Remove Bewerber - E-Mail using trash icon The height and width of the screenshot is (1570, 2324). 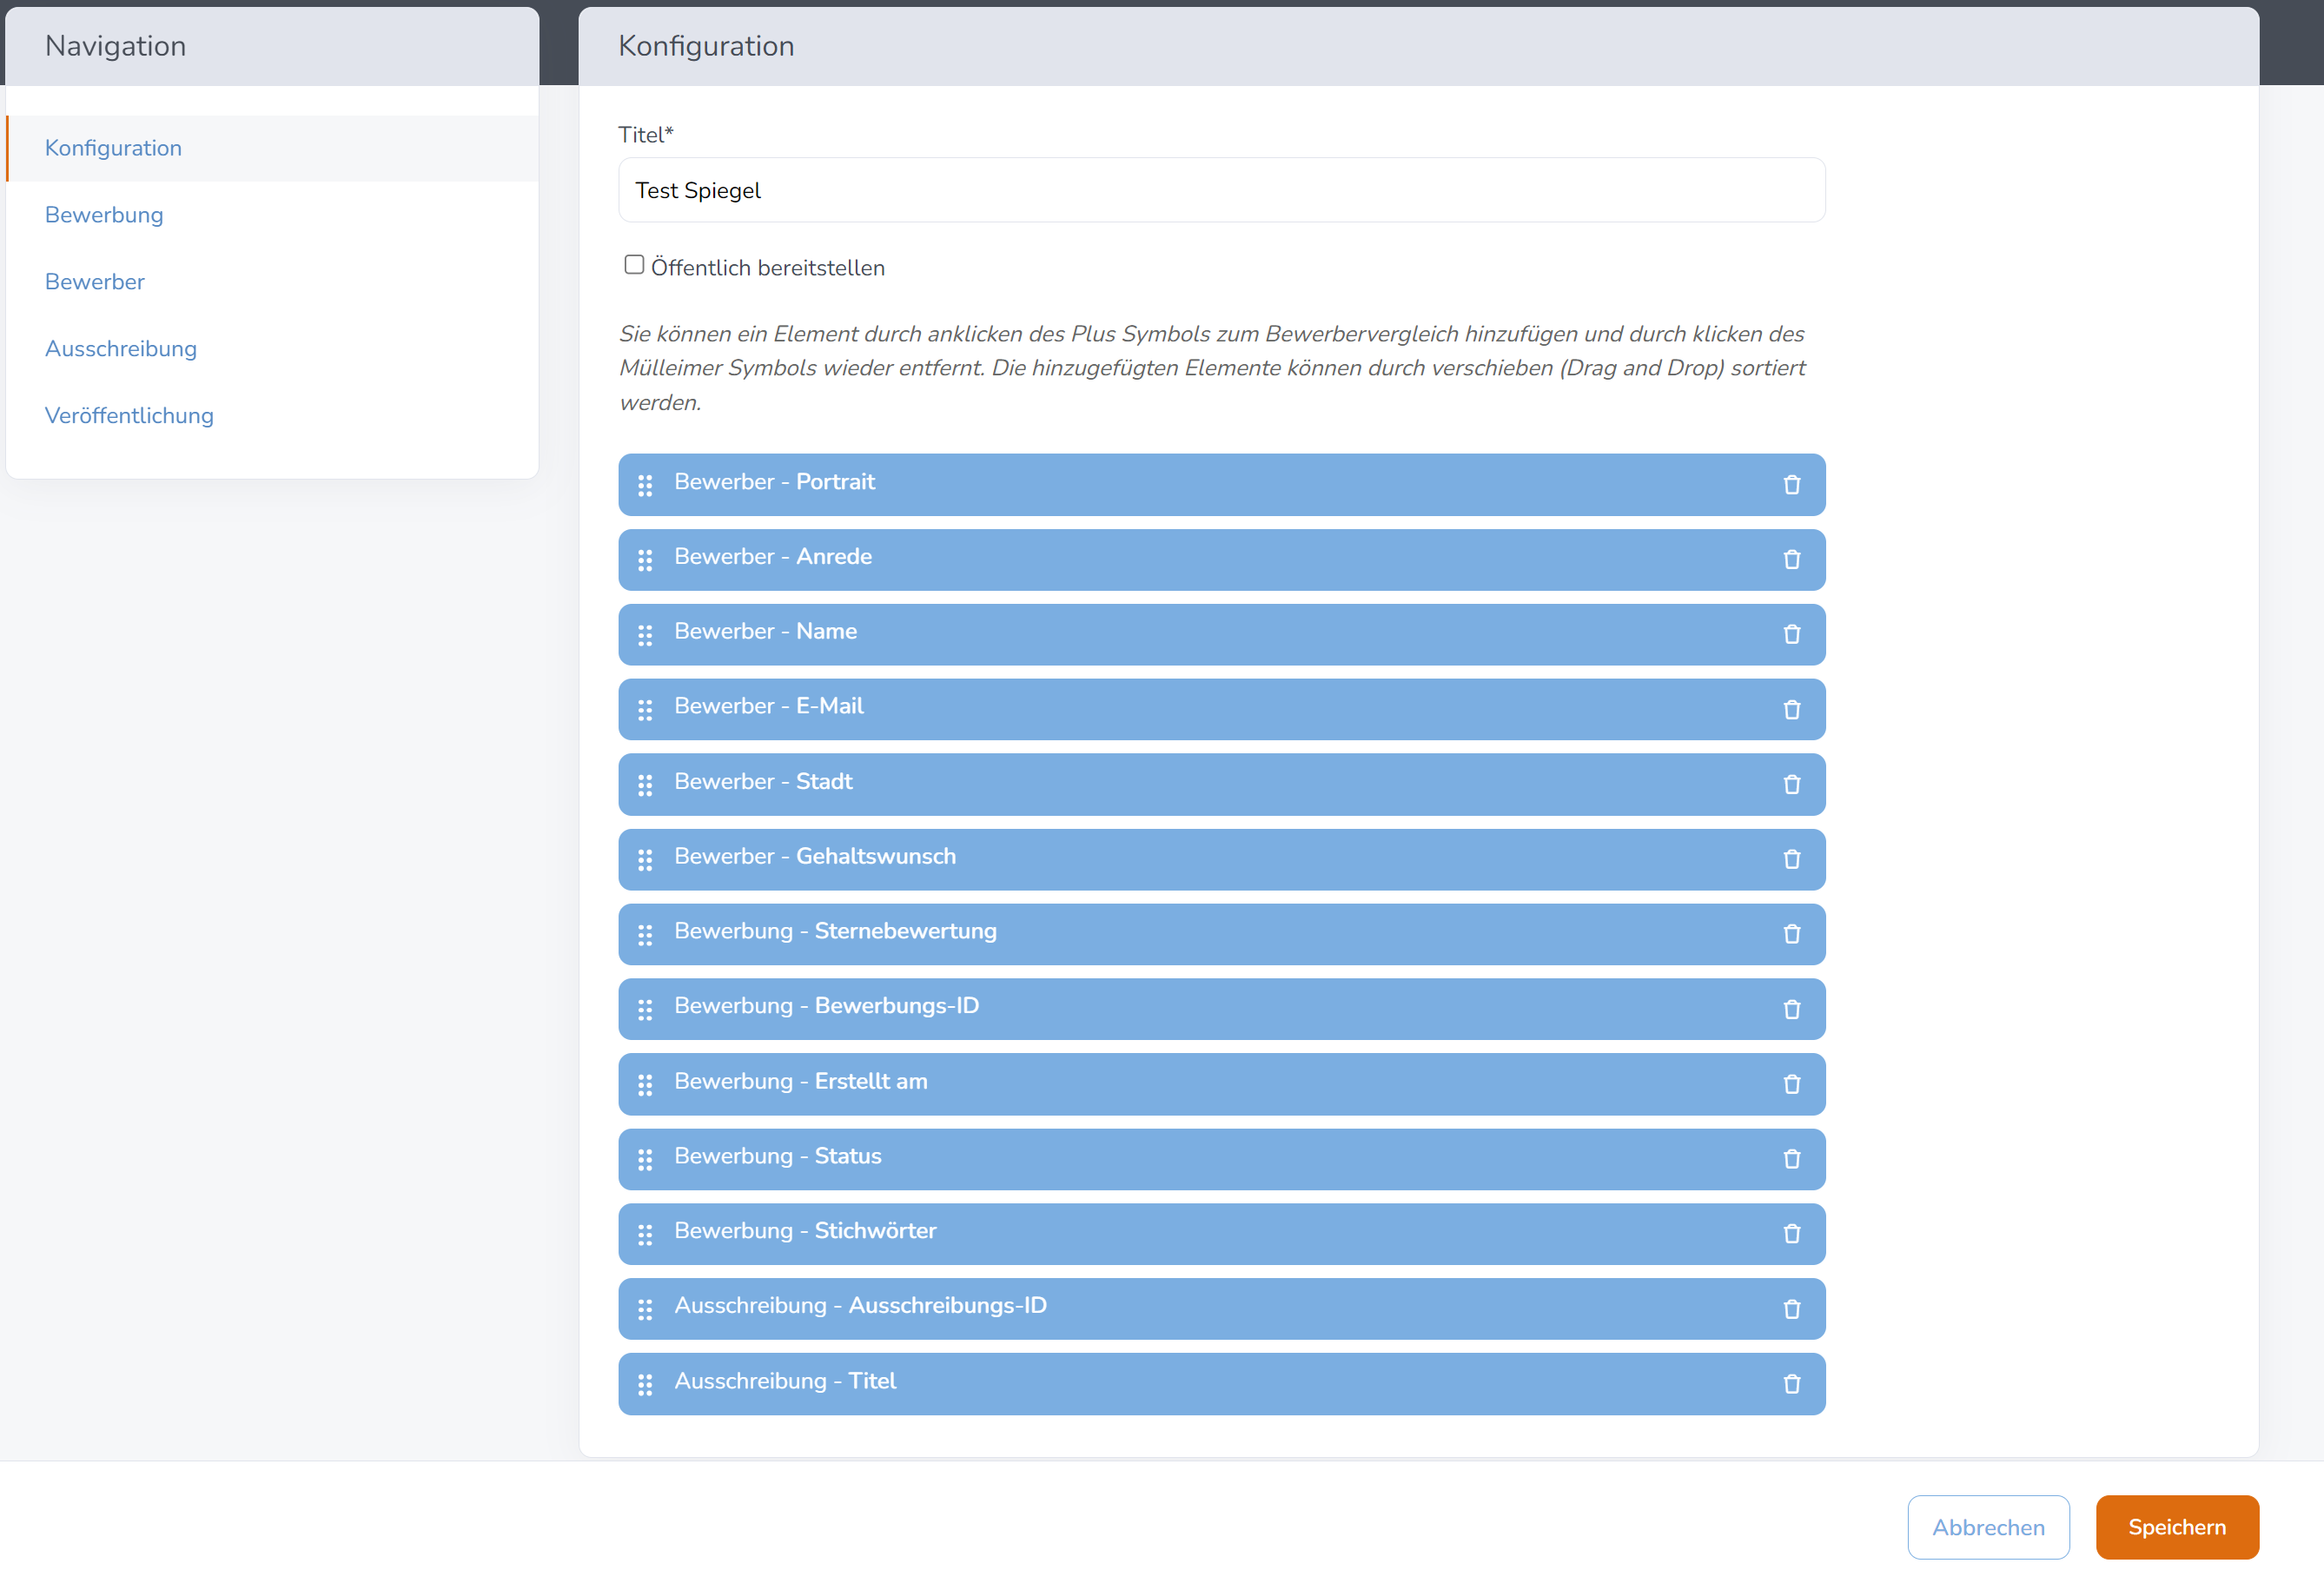pos(1791,710)
